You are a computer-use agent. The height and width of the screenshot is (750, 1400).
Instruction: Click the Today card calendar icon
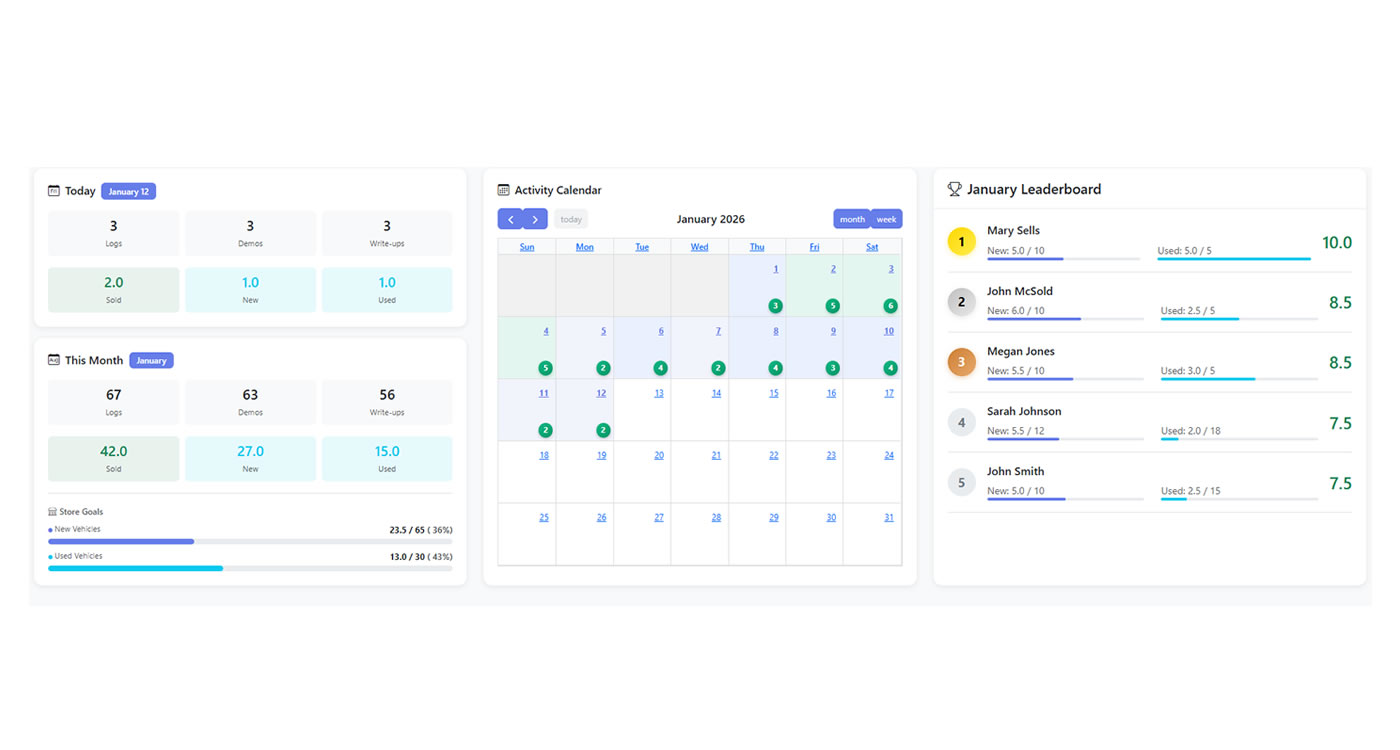coord(53,190)
